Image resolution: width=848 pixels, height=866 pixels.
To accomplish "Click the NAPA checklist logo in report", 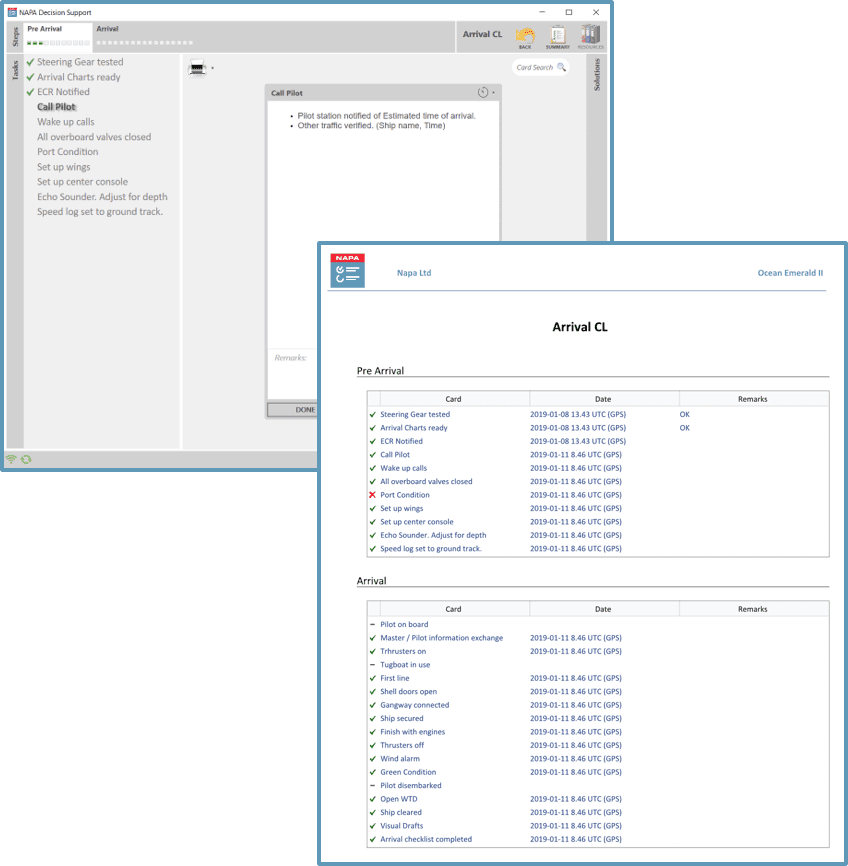I will (347, 271).
